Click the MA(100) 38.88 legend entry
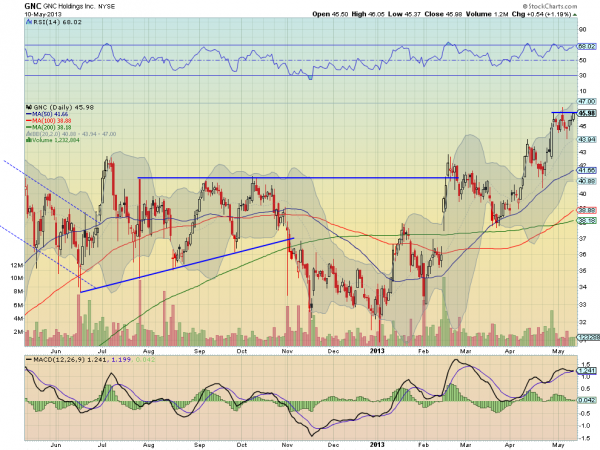The width and height of the screenshot is (600, 450). click(48, 121)
